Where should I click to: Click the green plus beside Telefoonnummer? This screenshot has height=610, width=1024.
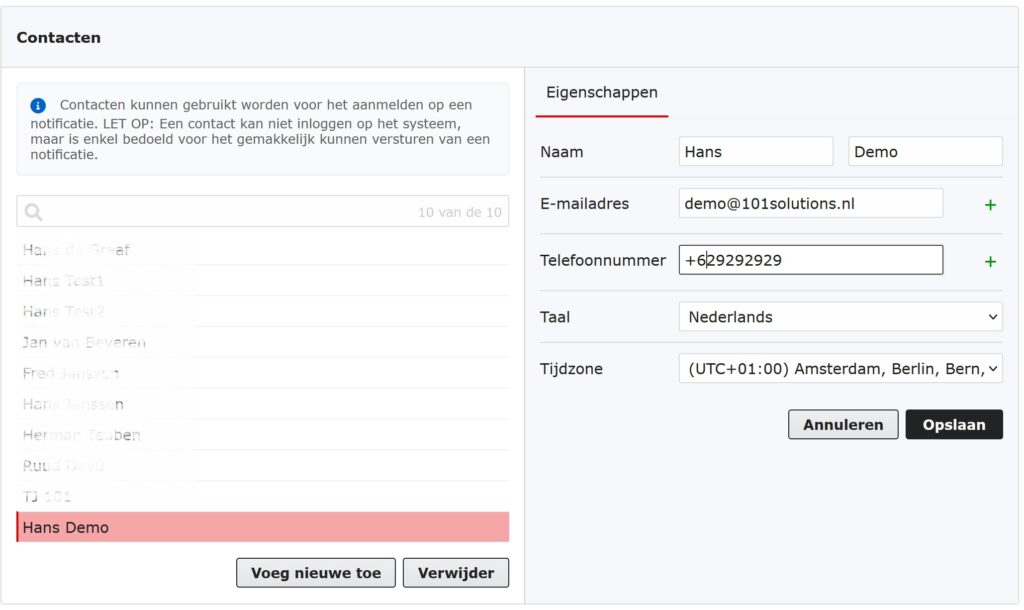tap(990, 262)
